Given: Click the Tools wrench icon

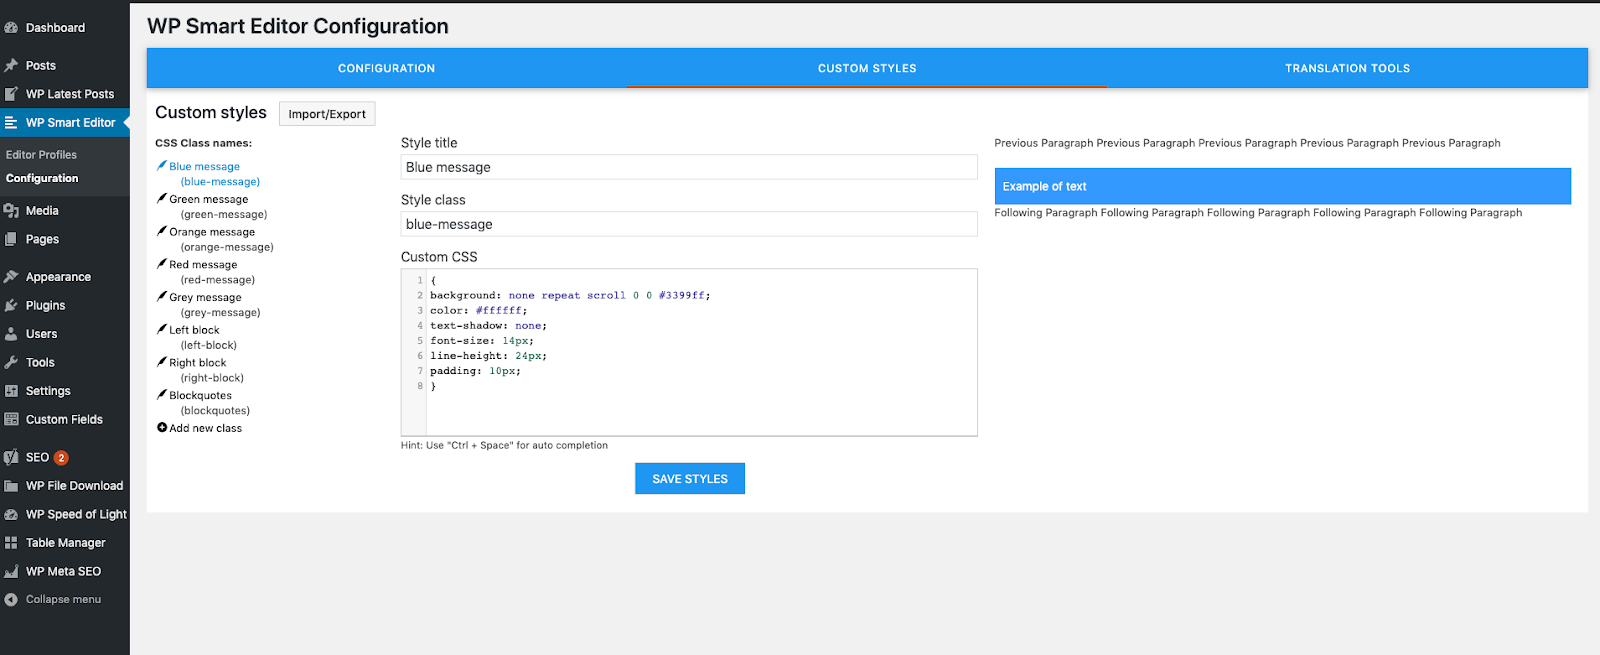Looking at the screenshot, I should 11,362.
